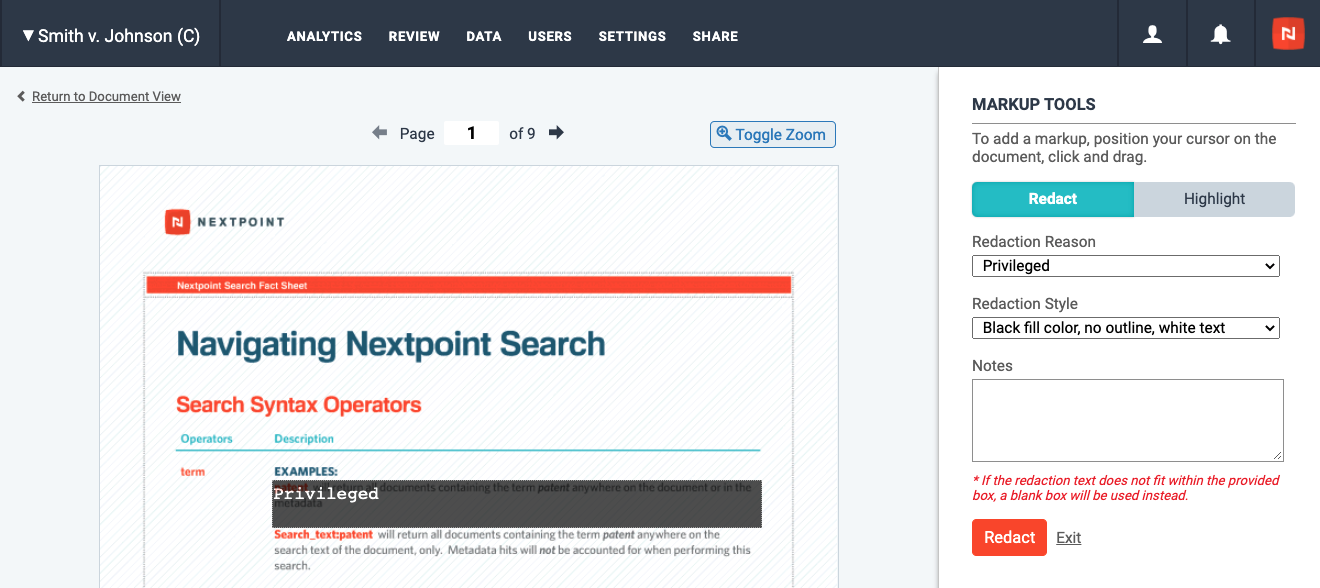
Task: Click the MARKUP TOOLS panel title
Action: (x=1034, y=104)
